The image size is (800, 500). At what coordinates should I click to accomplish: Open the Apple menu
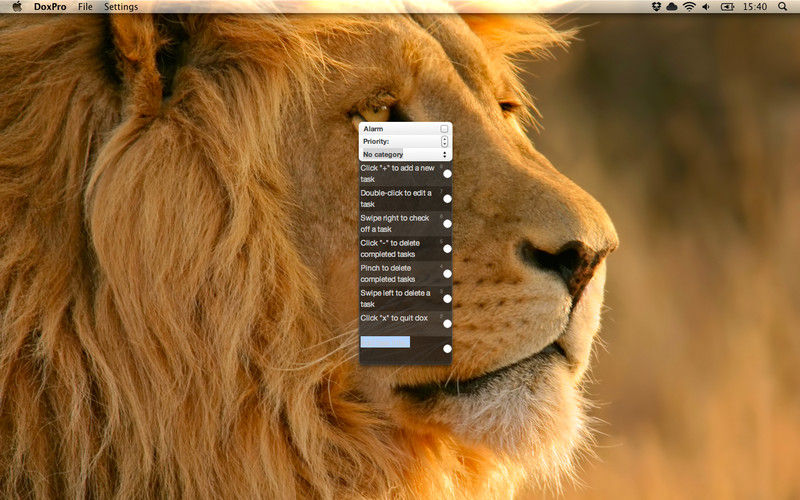(16, 7)
